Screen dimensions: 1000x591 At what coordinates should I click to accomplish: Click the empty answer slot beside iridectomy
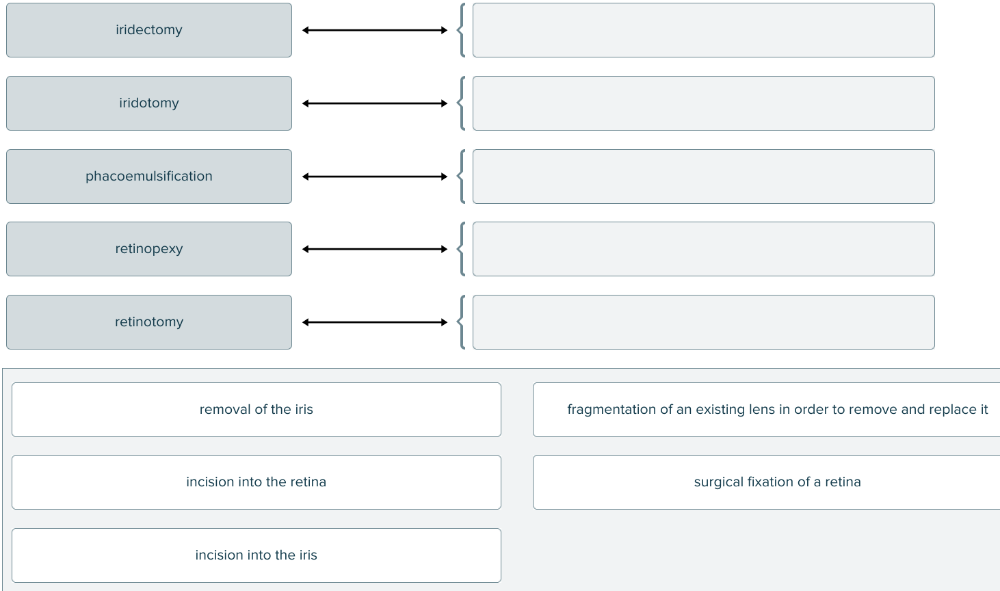pyautogui.click(x=703, y=30)
